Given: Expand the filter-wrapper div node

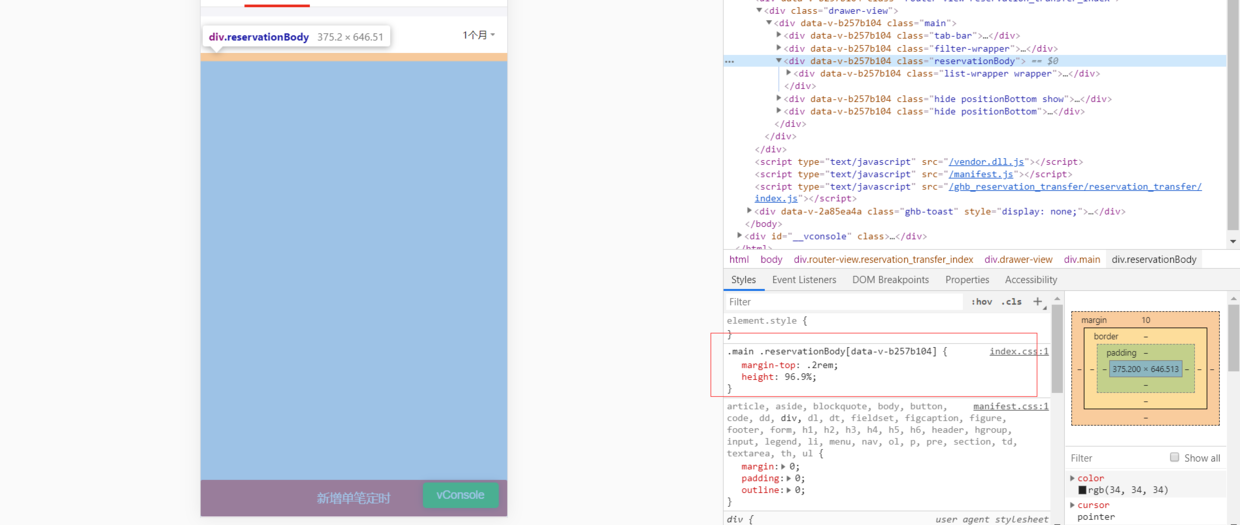Looking at the screenshot, I should (x=779, y=48).
